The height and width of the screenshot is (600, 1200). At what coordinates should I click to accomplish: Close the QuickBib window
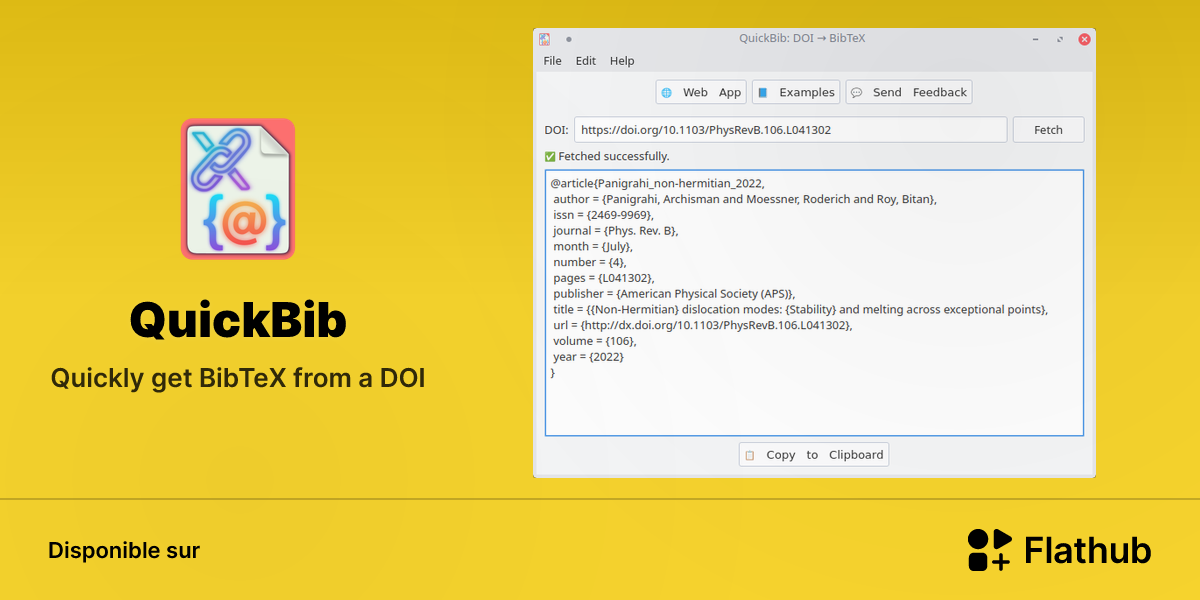coord(1084,39)
